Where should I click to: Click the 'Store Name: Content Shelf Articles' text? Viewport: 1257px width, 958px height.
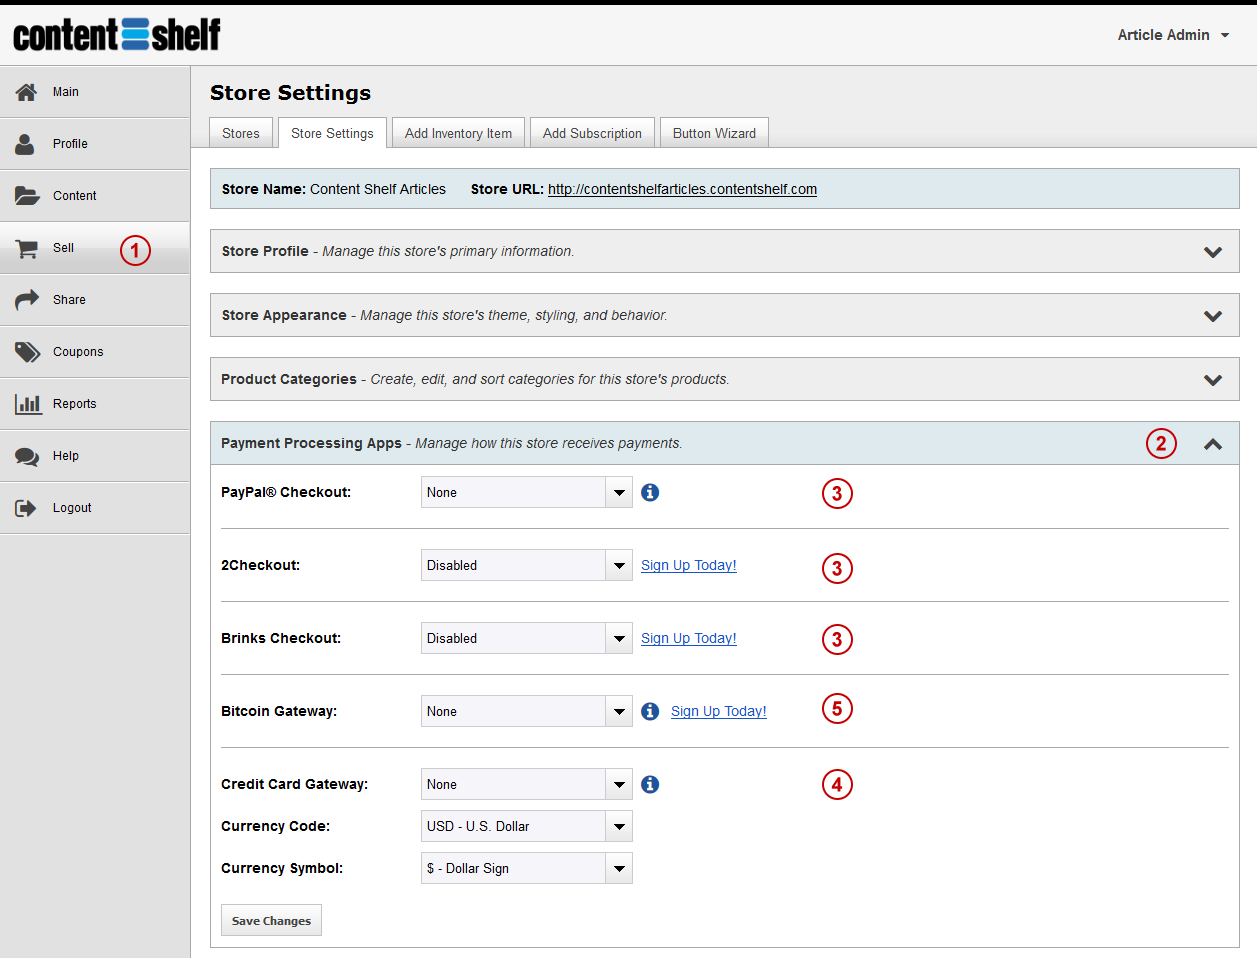point(334,189)
